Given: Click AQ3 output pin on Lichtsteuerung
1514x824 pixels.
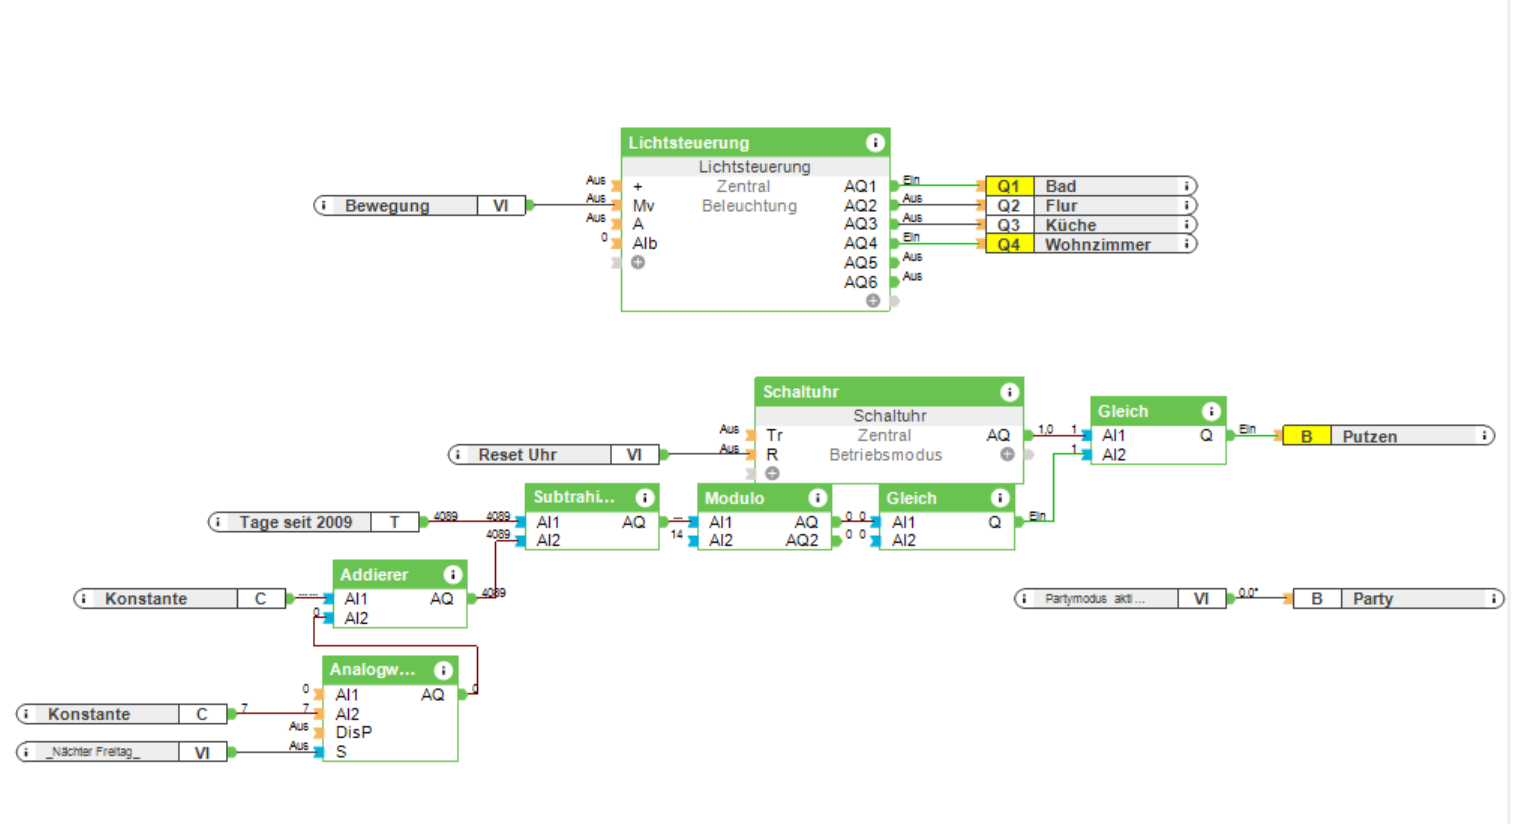Looking at the screenshot, I should (x=894, y=224).
